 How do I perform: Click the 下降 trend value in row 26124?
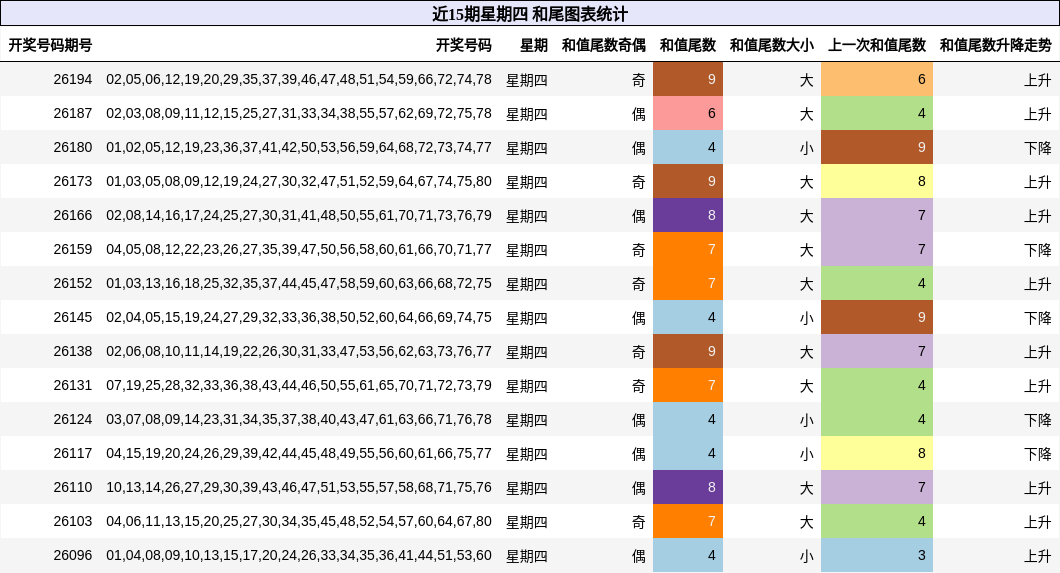point(1038,420)
